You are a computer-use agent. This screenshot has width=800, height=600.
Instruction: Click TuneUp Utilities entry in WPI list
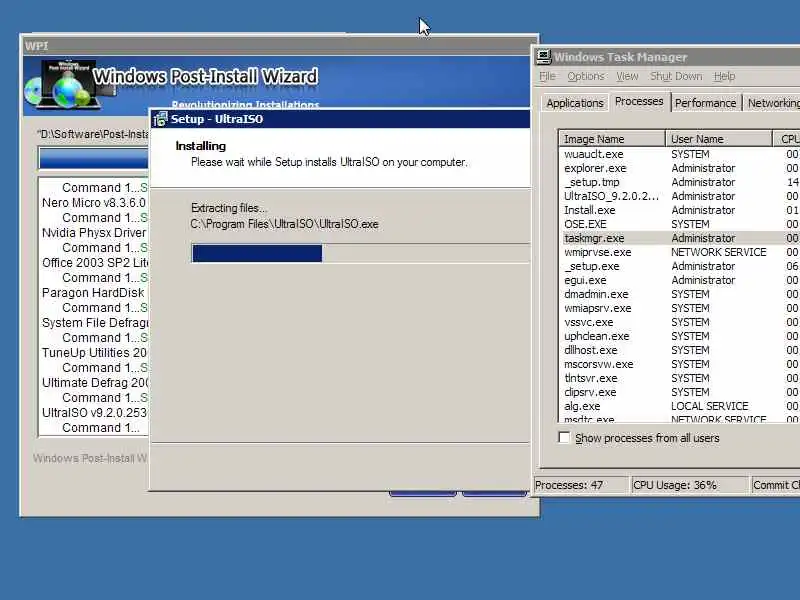(94, 353)
